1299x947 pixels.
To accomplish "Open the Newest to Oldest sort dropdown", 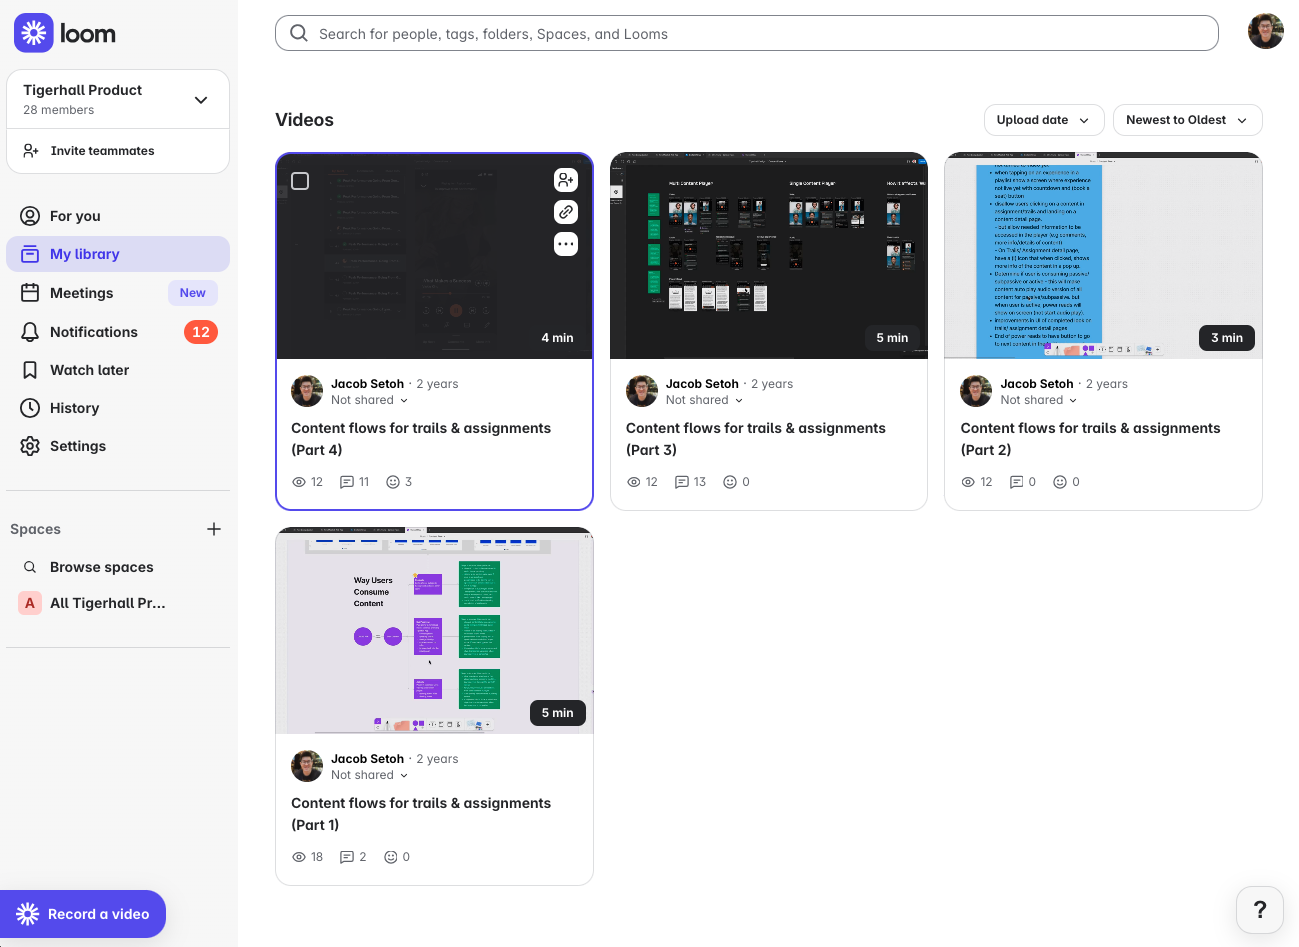I will 1187,120.
